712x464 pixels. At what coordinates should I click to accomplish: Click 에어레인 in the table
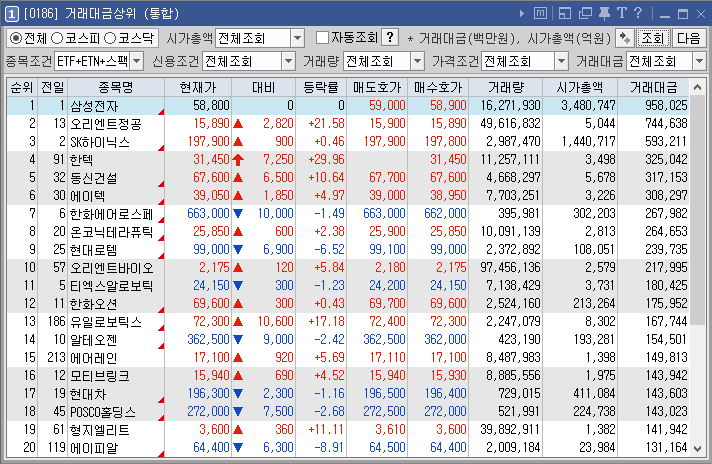(x=94, y=358)
